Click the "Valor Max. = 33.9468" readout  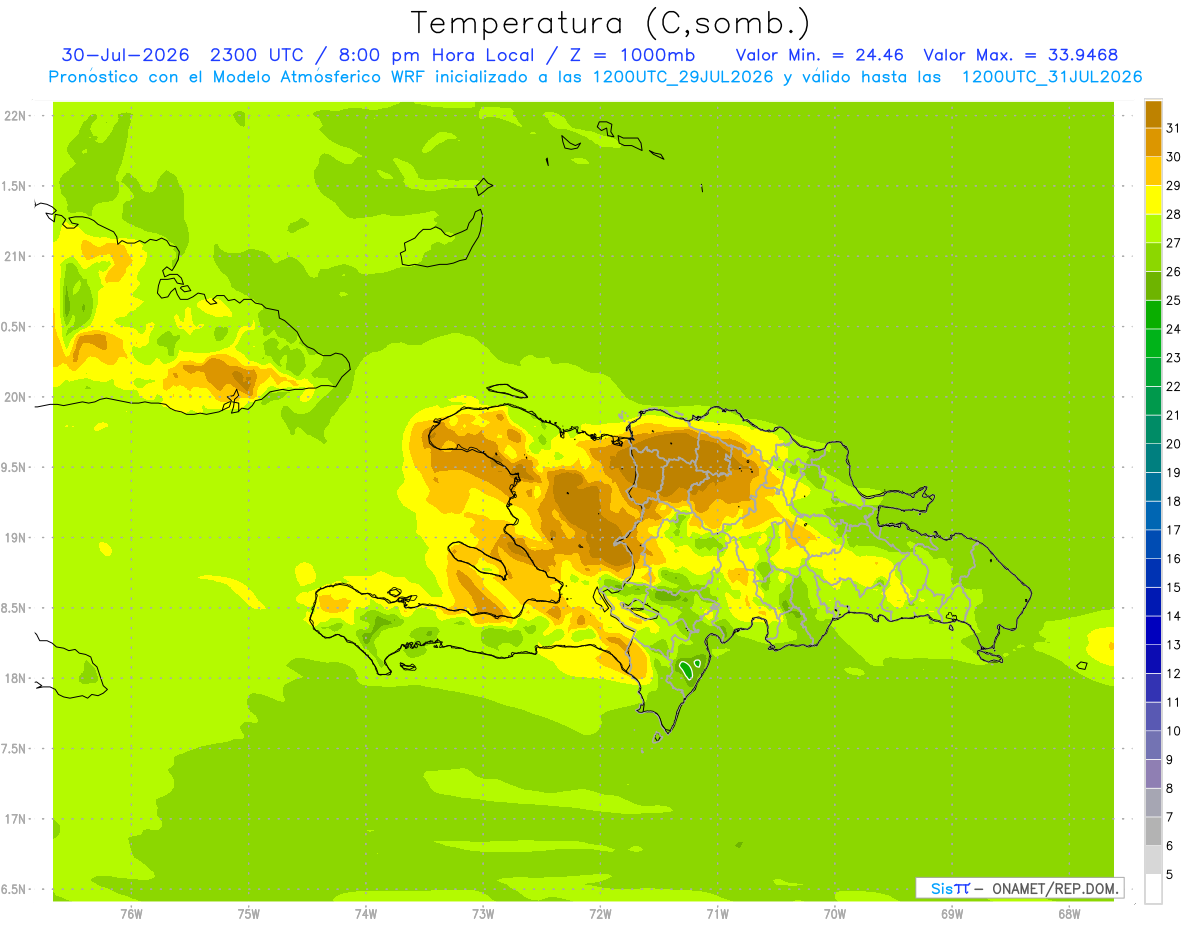(1021, 55)
